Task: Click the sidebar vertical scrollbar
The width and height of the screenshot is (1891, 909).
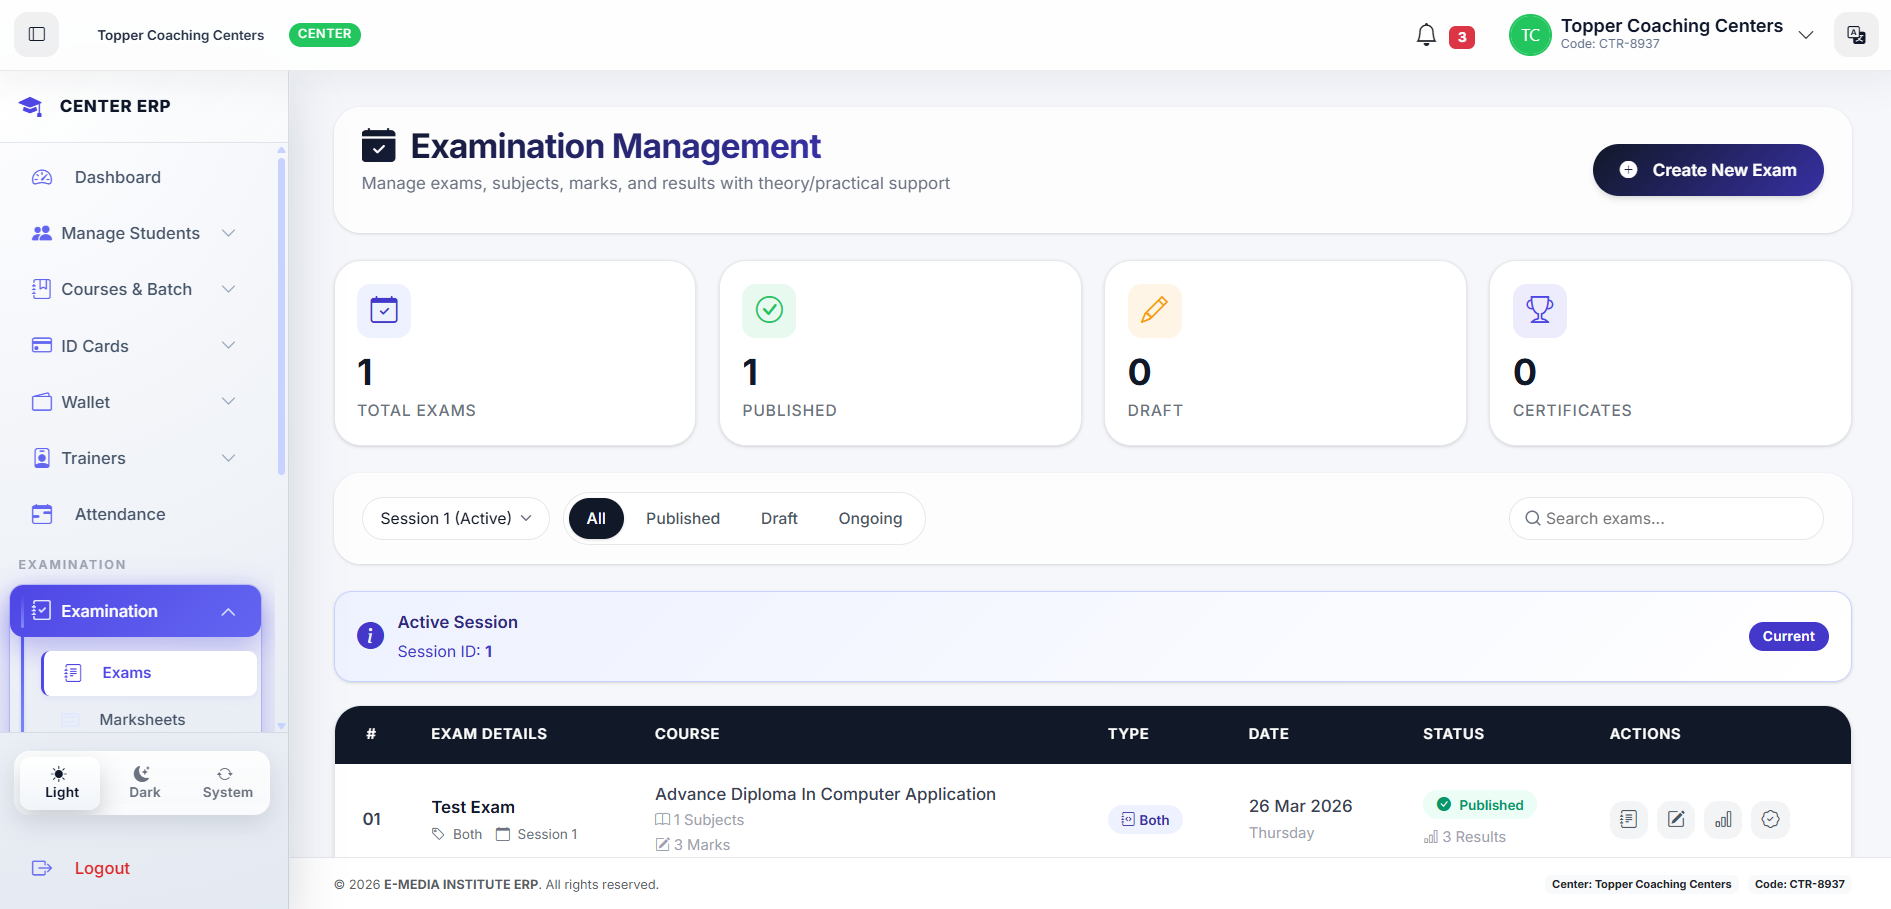Action: 281,310
